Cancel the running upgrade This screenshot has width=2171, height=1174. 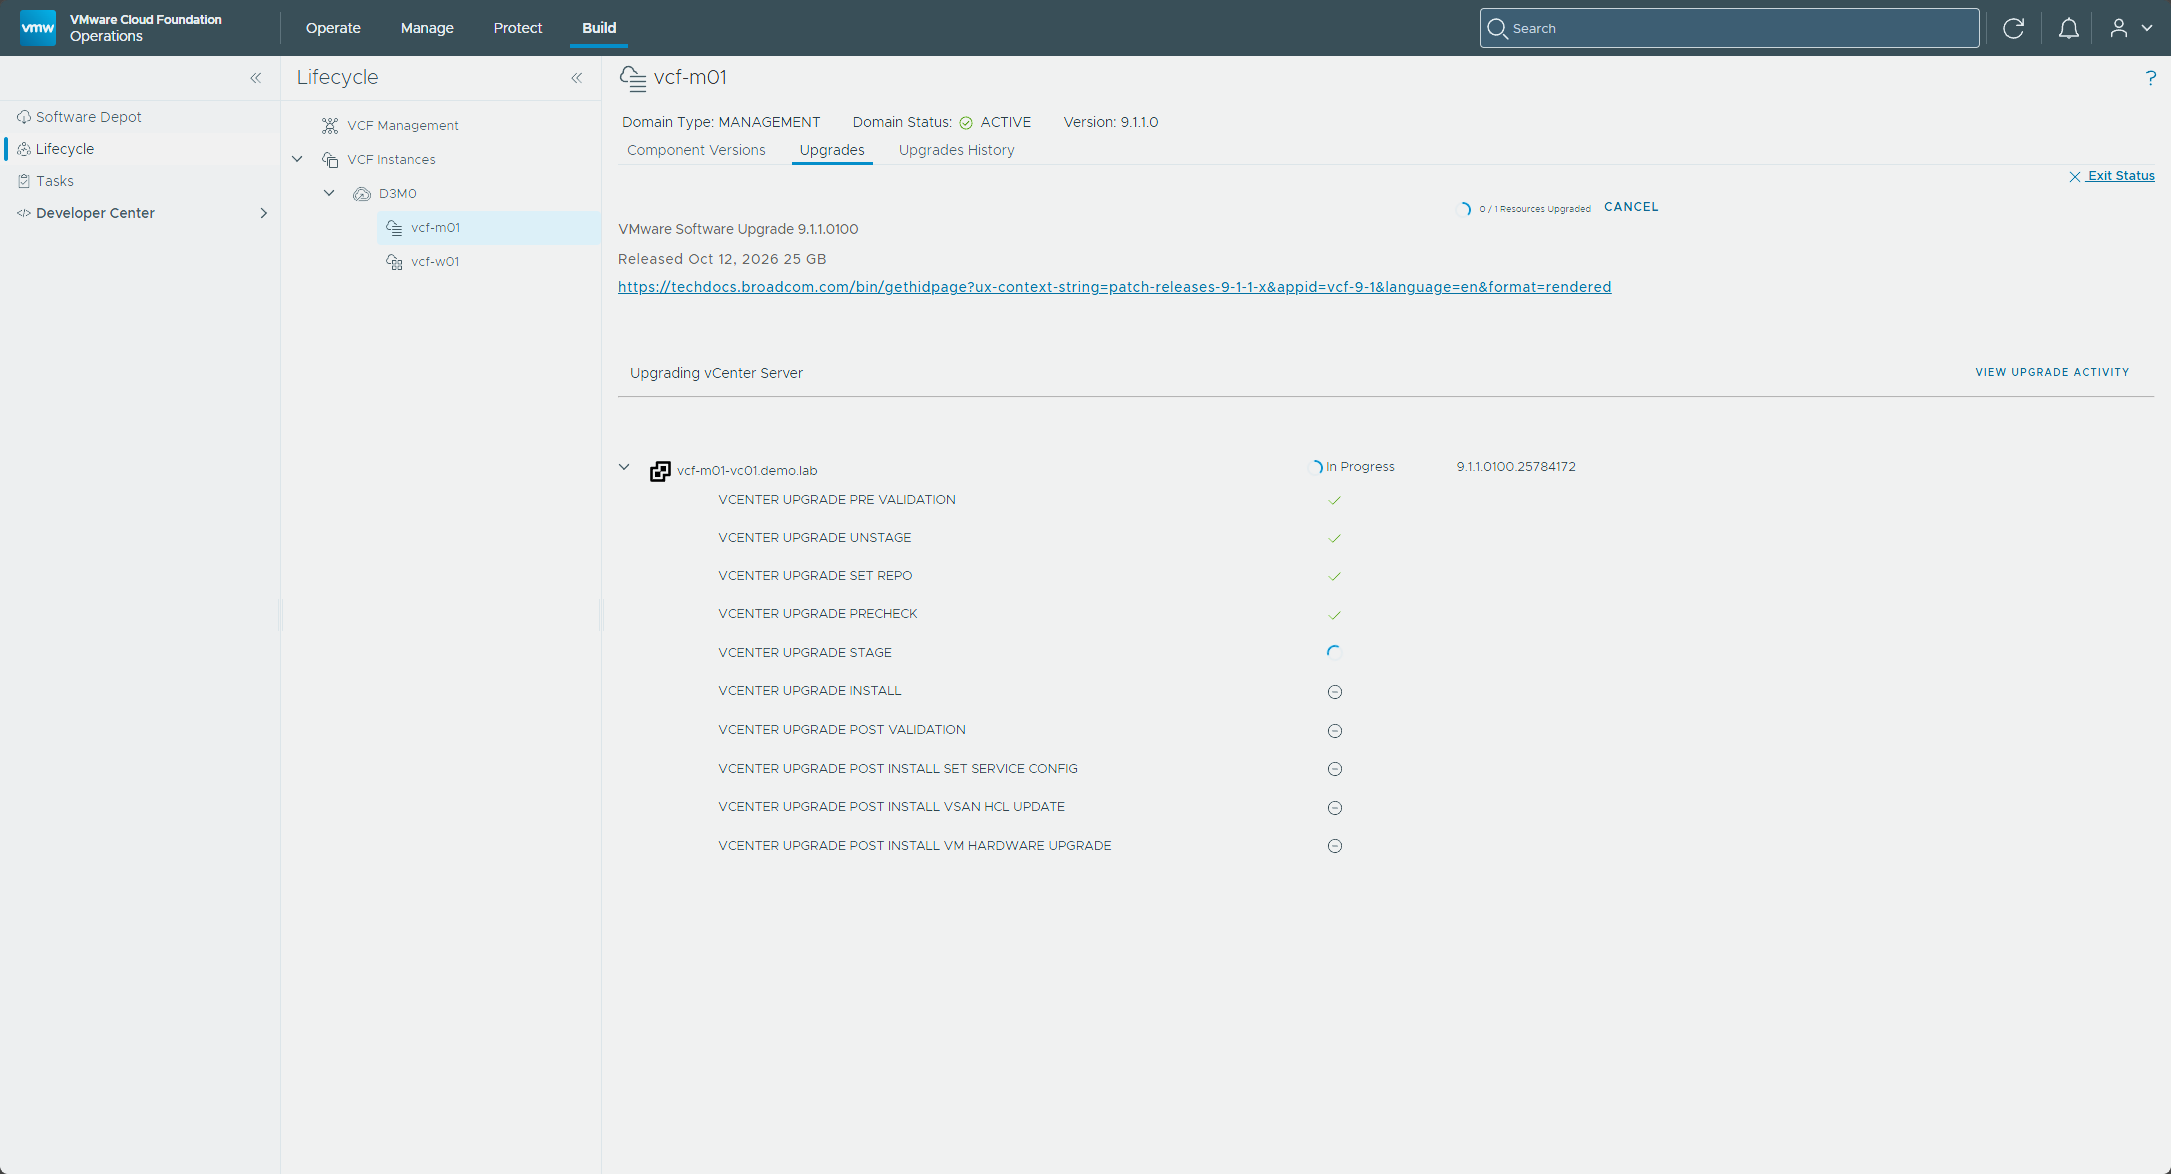coord(1631,207)
